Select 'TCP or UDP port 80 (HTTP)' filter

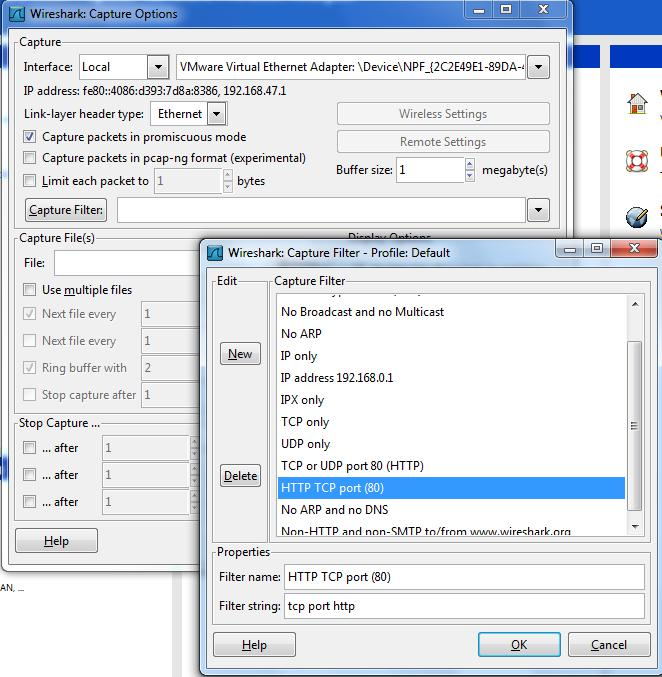(451, 466)
